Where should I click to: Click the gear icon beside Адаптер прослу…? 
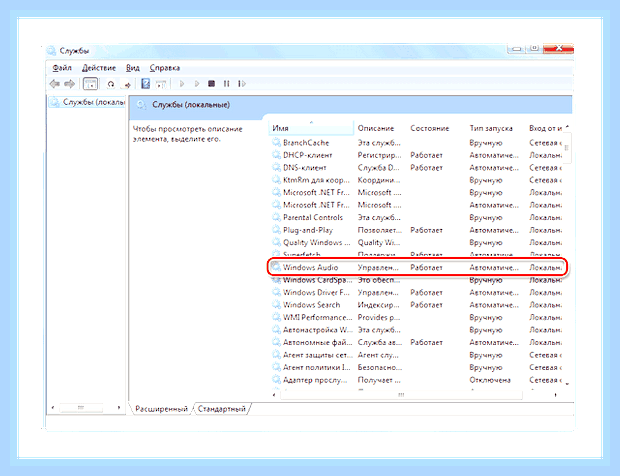click(x=276, y=380)
